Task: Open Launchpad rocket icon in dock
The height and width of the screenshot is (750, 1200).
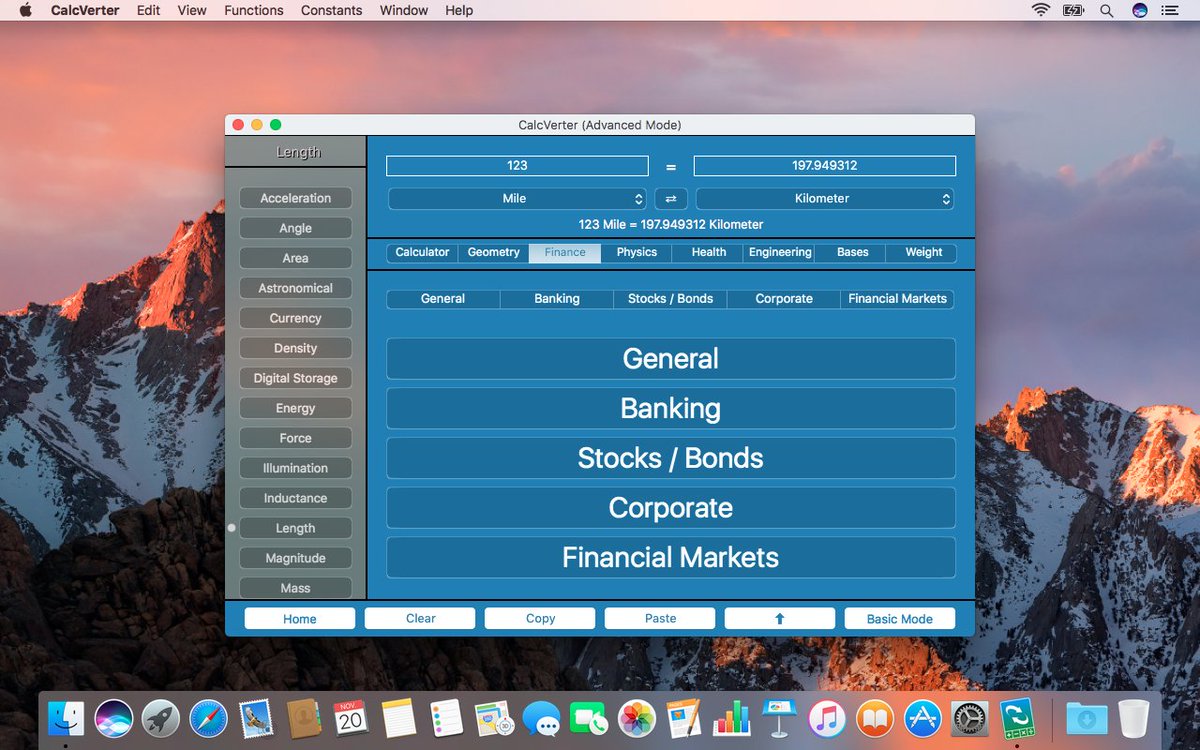Action: pyautogui.click(x=161, y=718)
